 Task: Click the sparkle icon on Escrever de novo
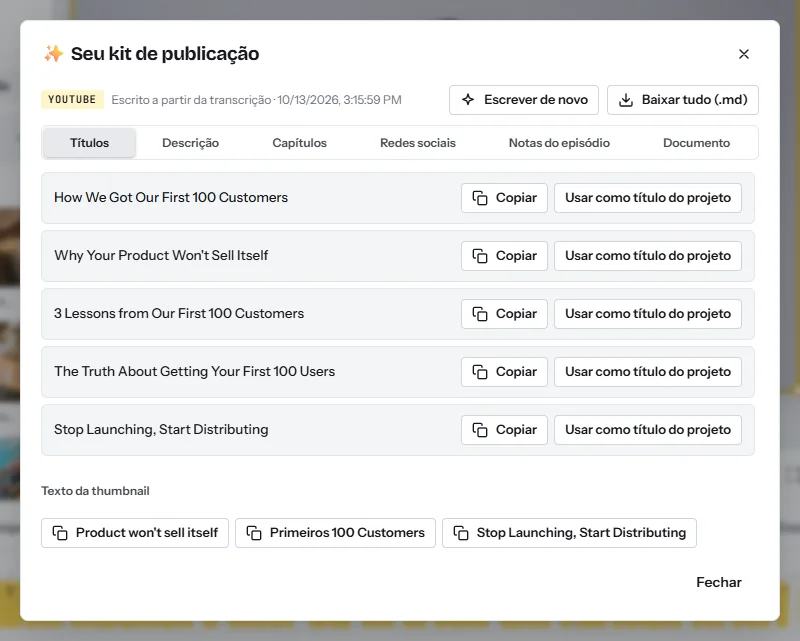click(468, 100)
